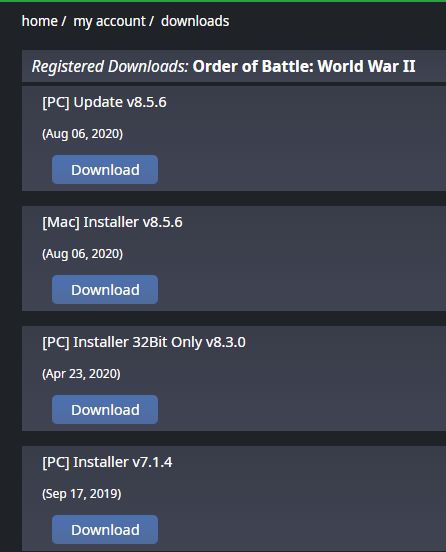Viewport: 446px width, 552px height.
Task: Click the [PC] Installer v7.1.4 title text
Action: (x=107, y=463)
